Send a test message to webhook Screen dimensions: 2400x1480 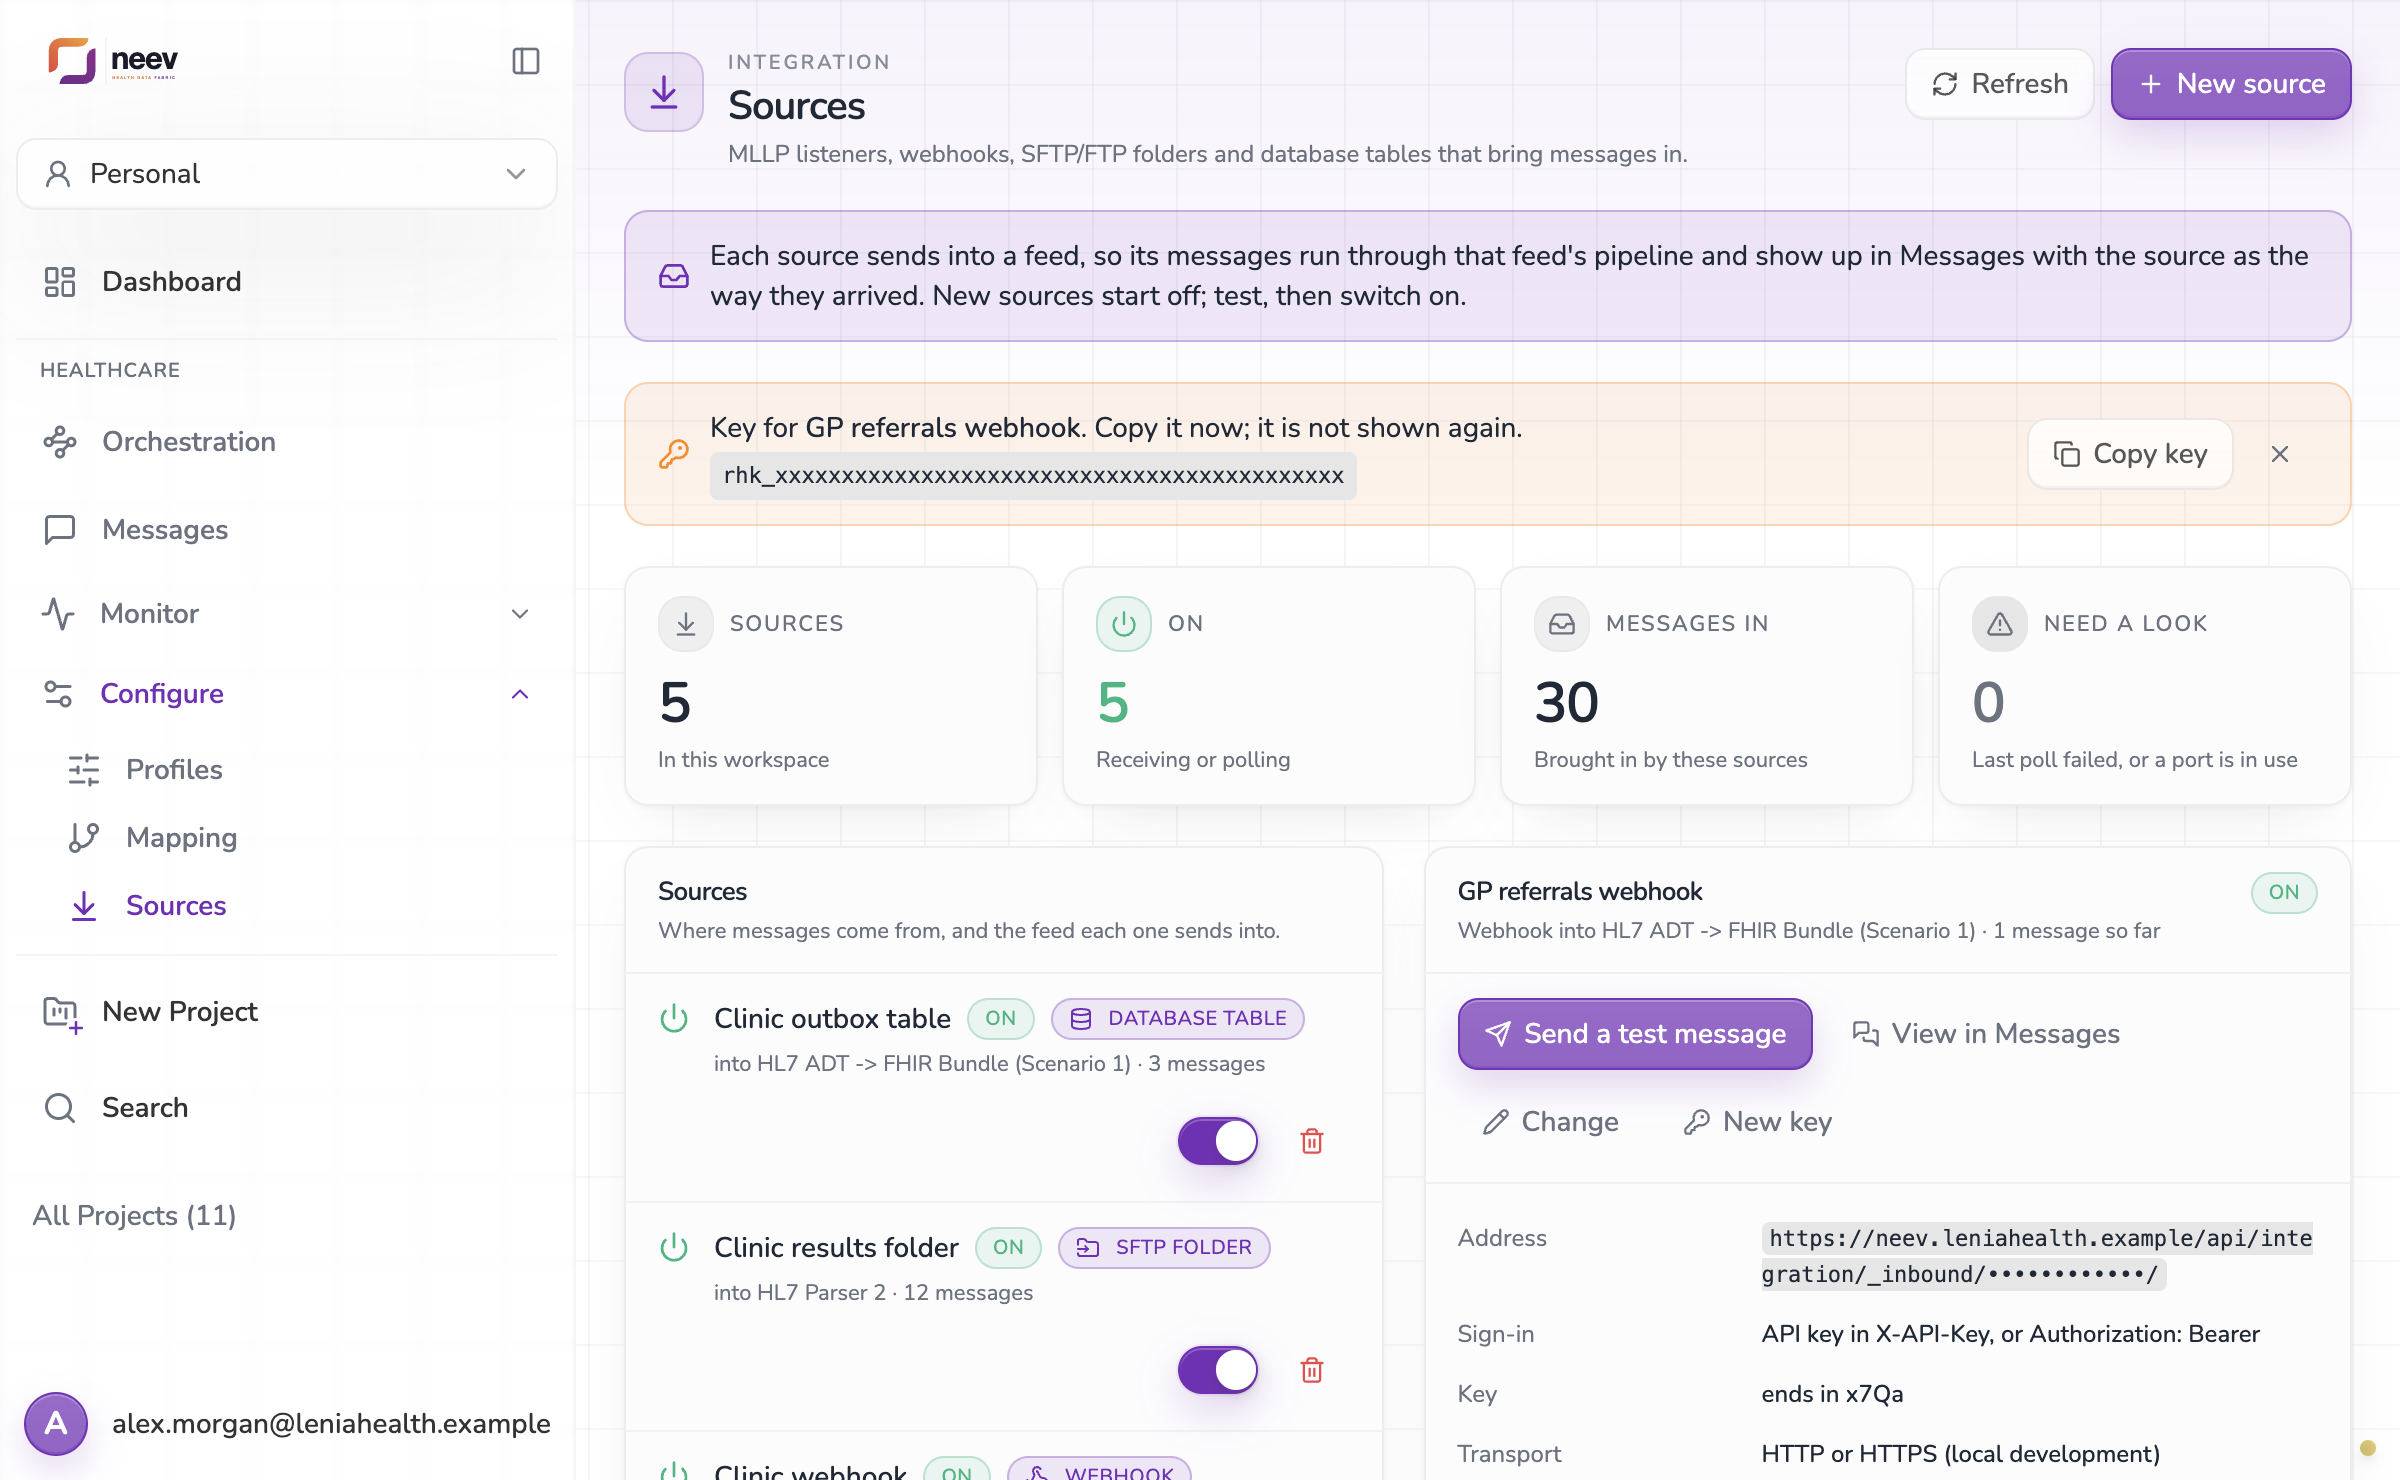point(1635,1034)
